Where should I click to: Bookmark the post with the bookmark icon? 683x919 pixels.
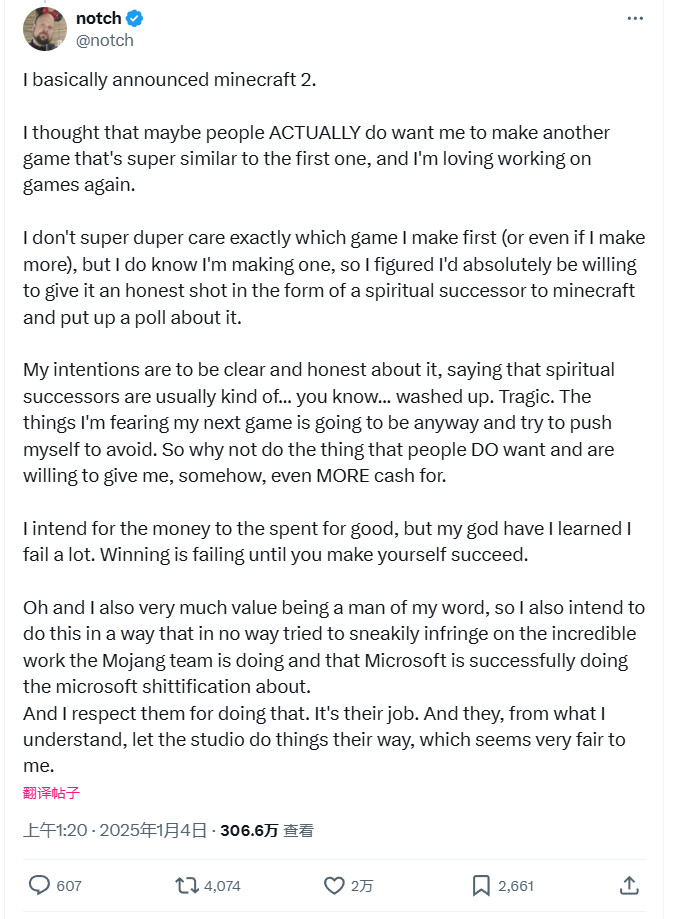[481, 885]
